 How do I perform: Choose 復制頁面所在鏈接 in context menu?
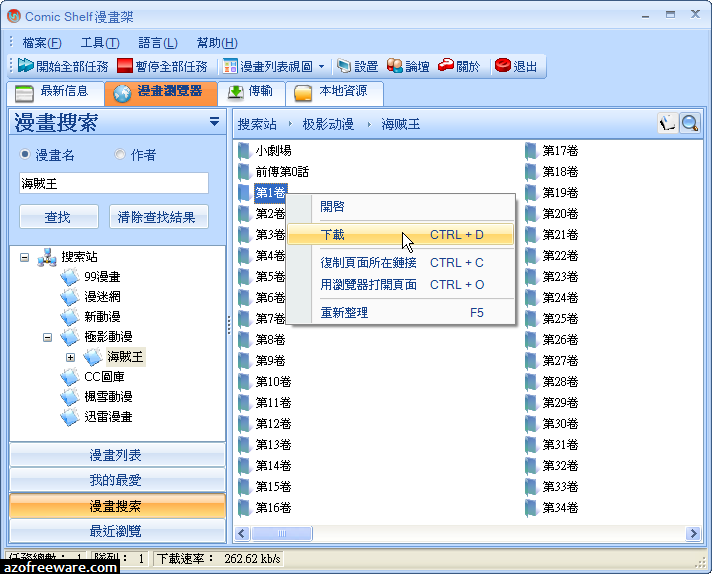click(x=401, y=262)
